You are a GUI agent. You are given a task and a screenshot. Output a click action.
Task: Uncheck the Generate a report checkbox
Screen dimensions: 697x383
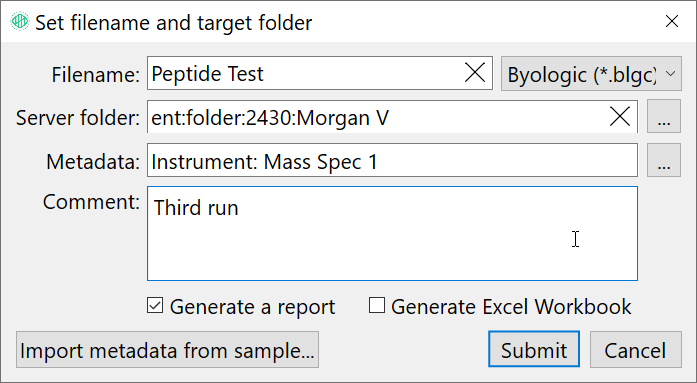[x=155, y=306]
